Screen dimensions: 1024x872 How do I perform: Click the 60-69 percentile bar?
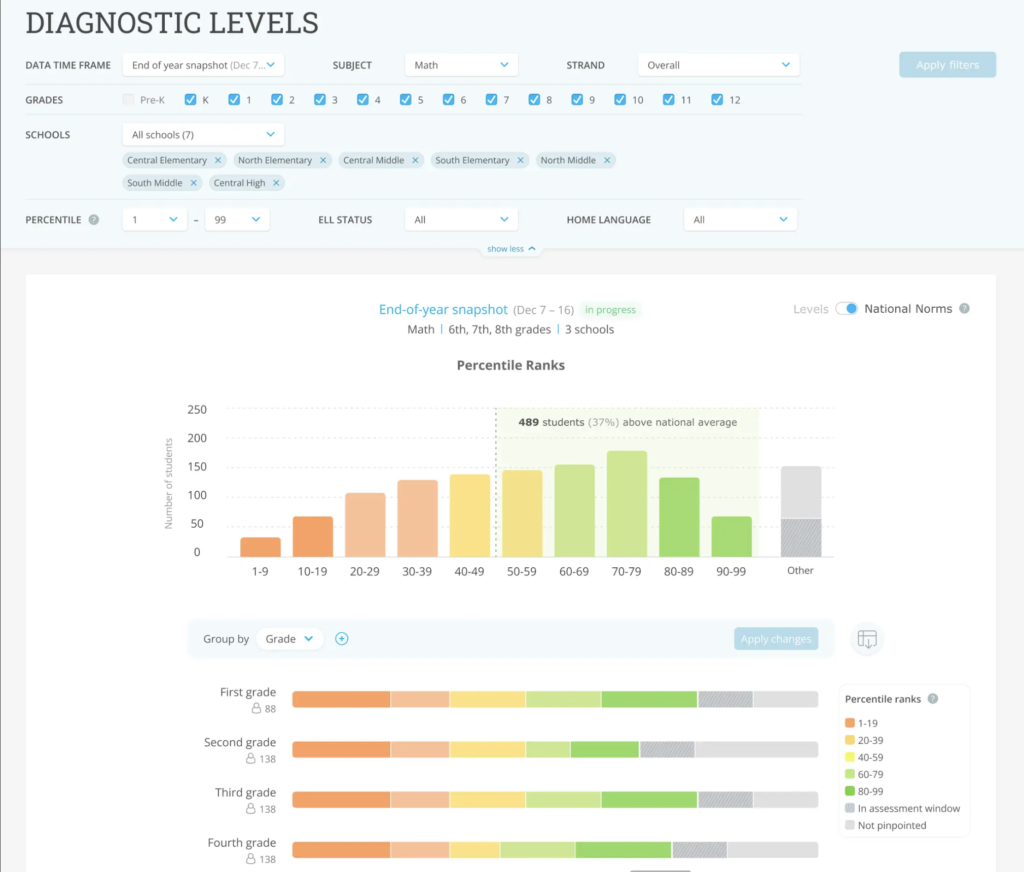575,511
